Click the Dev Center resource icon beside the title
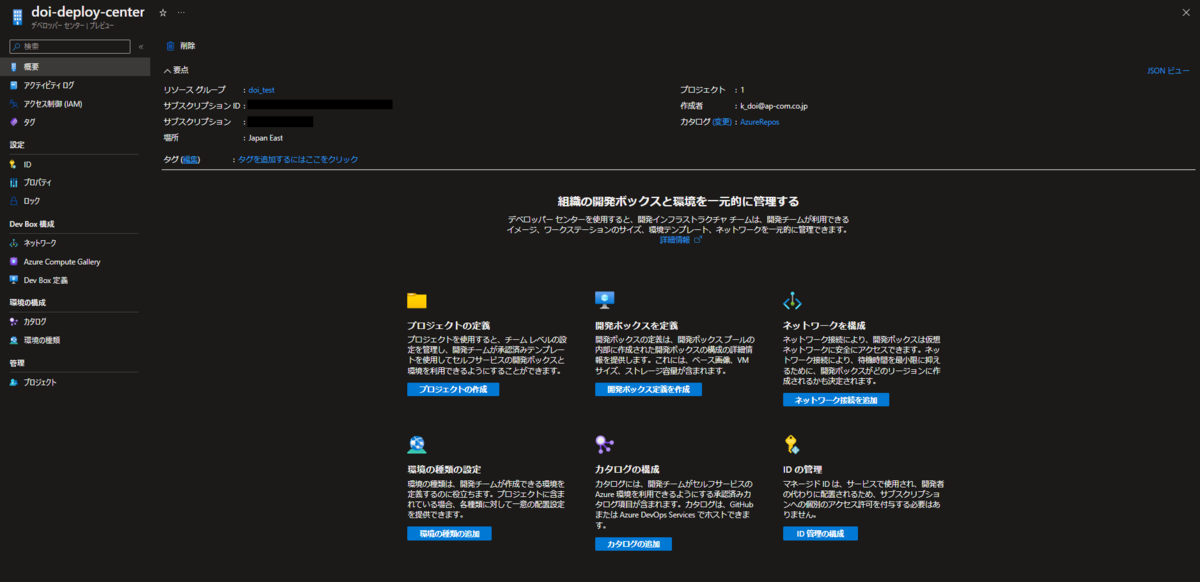 pos(17,17)
